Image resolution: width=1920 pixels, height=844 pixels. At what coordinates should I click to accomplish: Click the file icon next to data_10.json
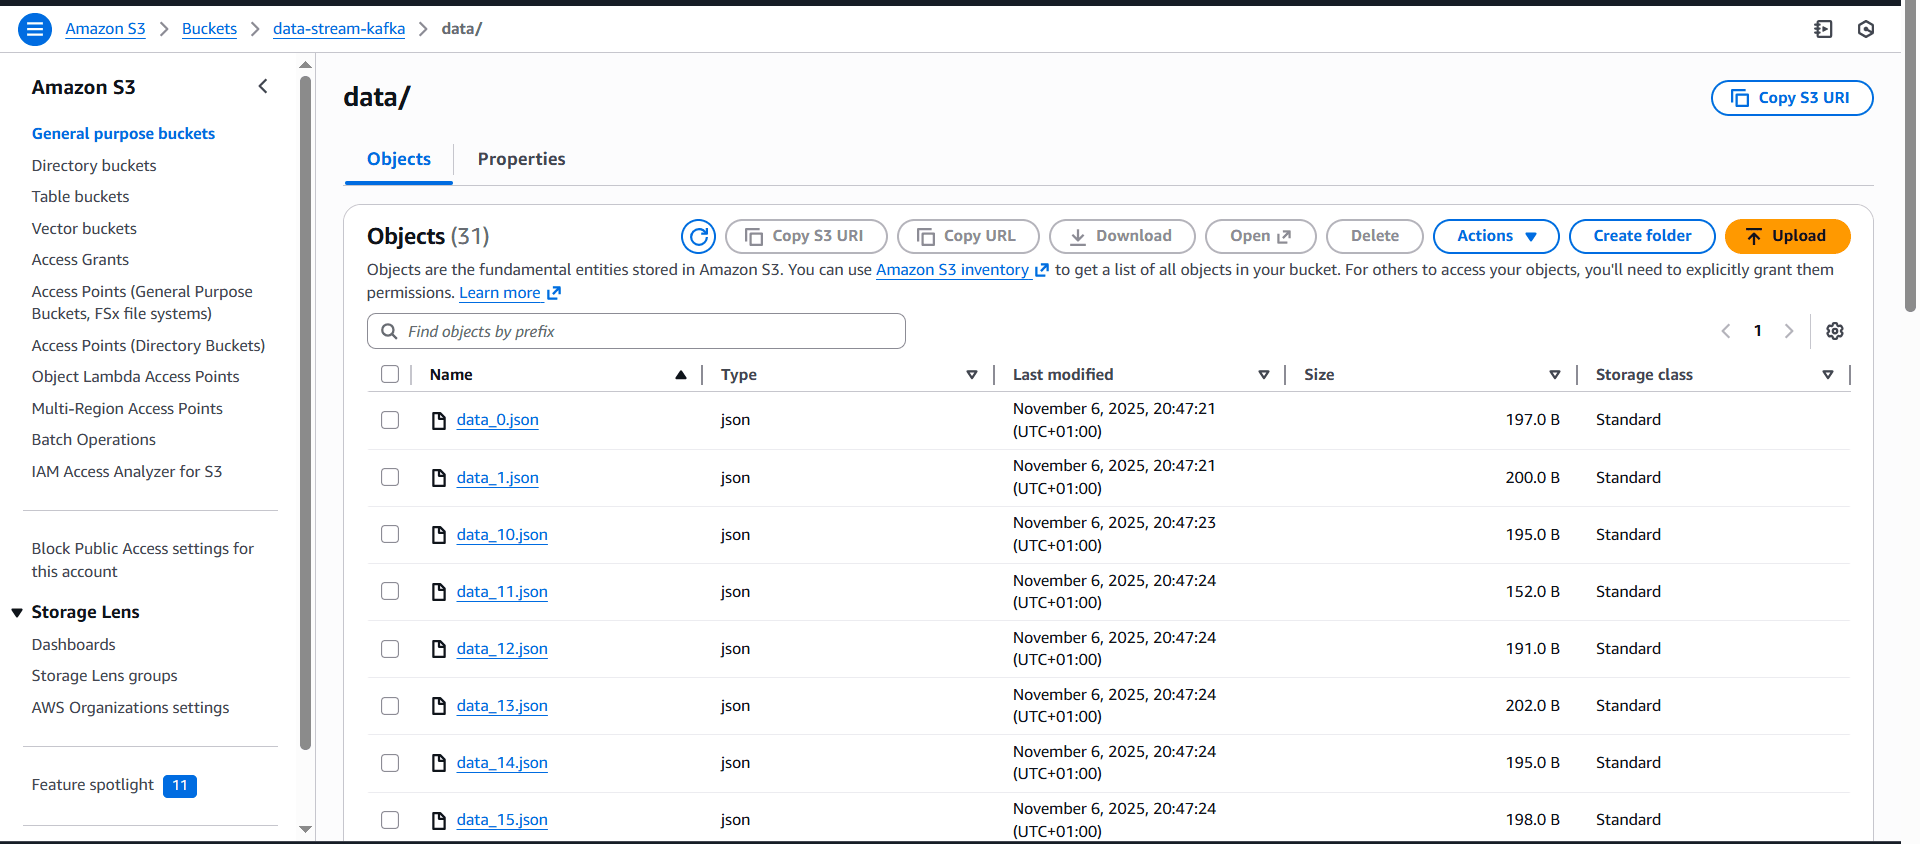point(439,535)
